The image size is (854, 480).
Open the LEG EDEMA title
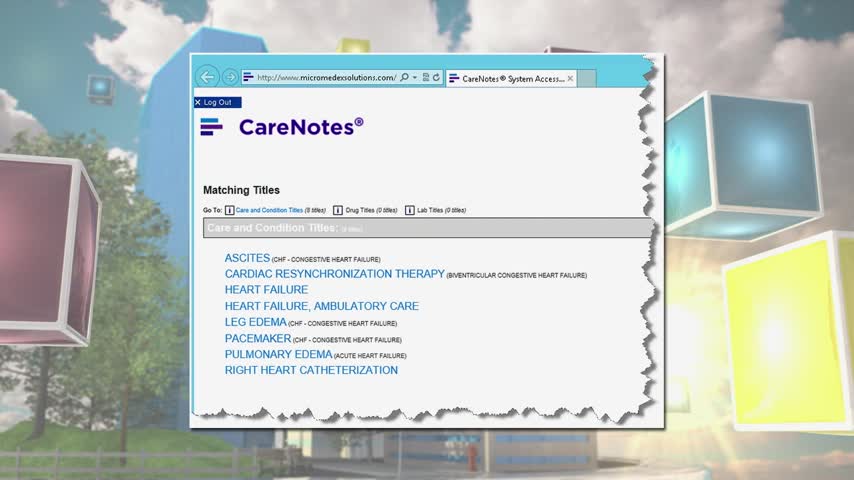pyautogui.click(x=255, y=322)
